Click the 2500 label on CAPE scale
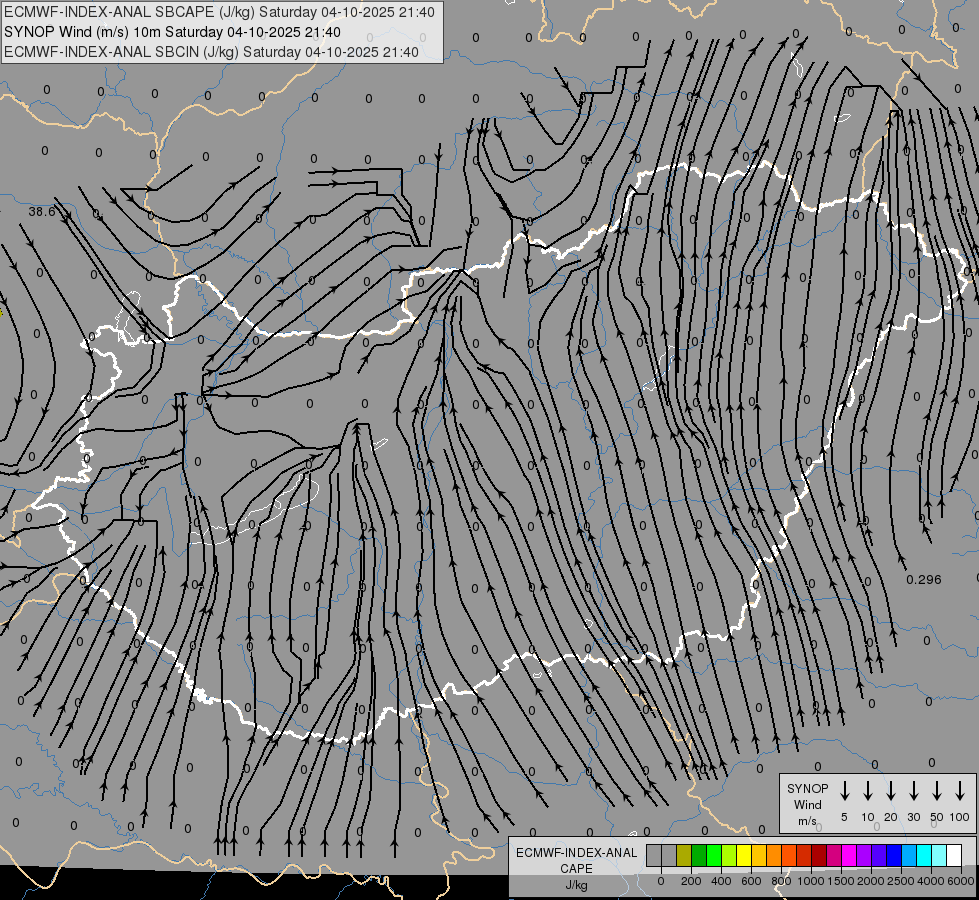The height and width of the screenshot is (900, 979). click(x=901, y=881)
